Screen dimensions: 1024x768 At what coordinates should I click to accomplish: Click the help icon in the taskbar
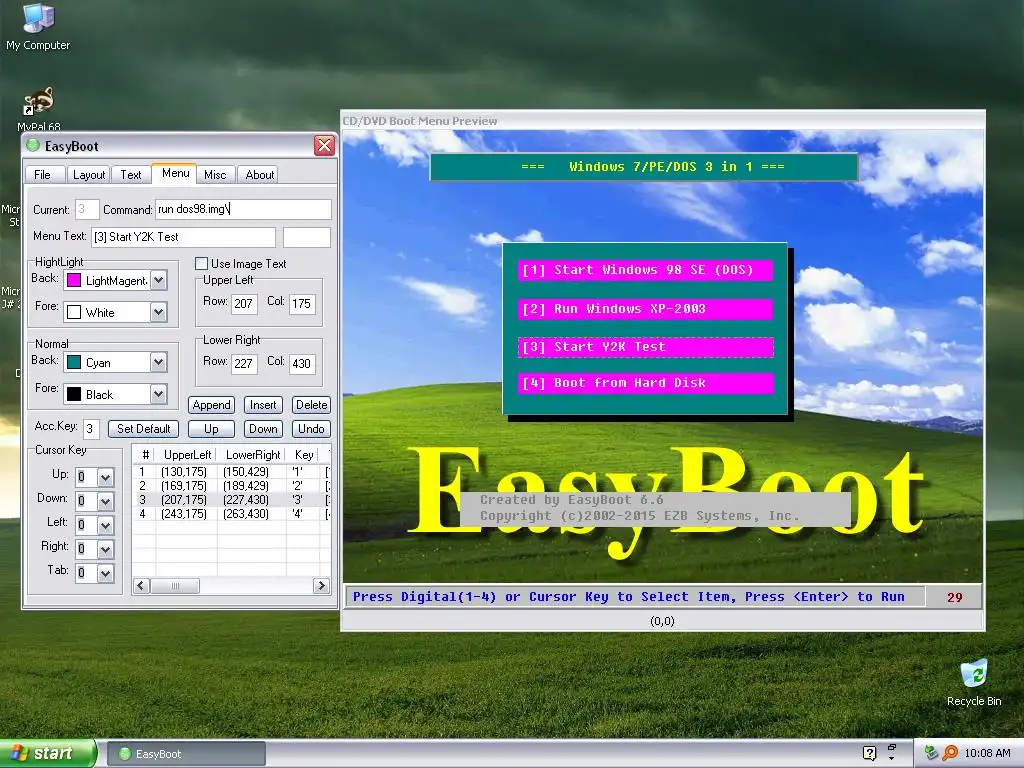pos(869,753)
